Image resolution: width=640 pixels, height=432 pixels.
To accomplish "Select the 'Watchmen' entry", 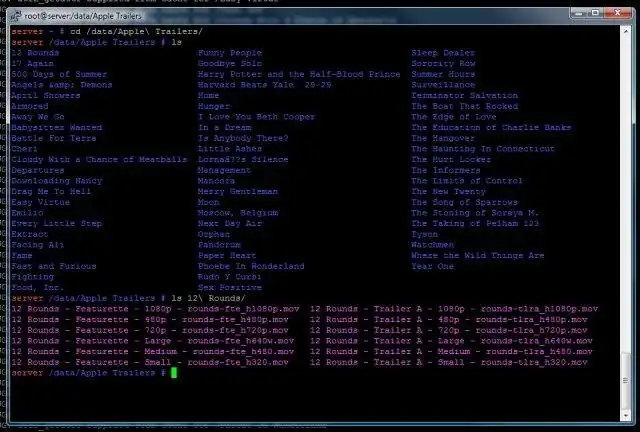I will tap(433, 245).
